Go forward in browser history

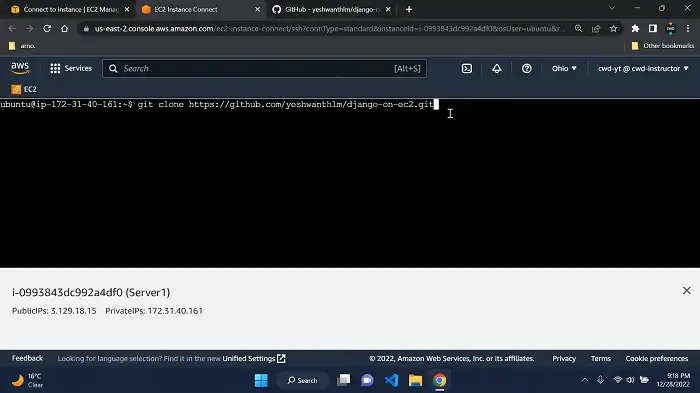29,29
